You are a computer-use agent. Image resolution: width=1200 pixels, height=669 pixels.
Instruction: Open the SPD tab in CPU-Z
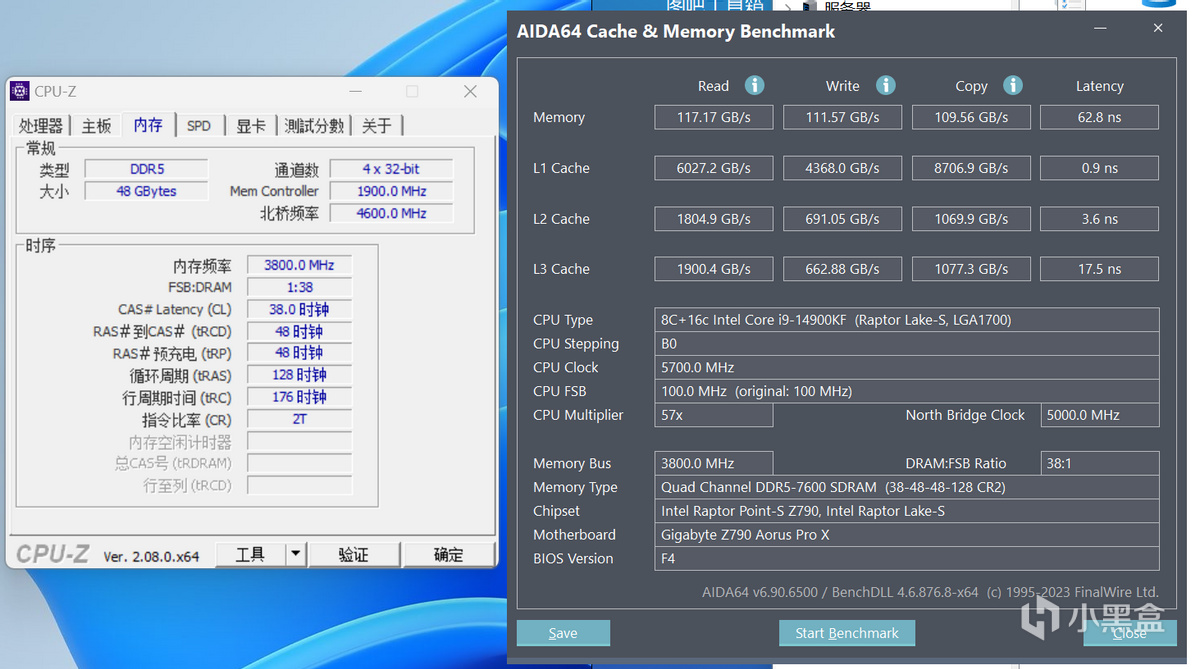pyautogui.click(x=199, y=125)
